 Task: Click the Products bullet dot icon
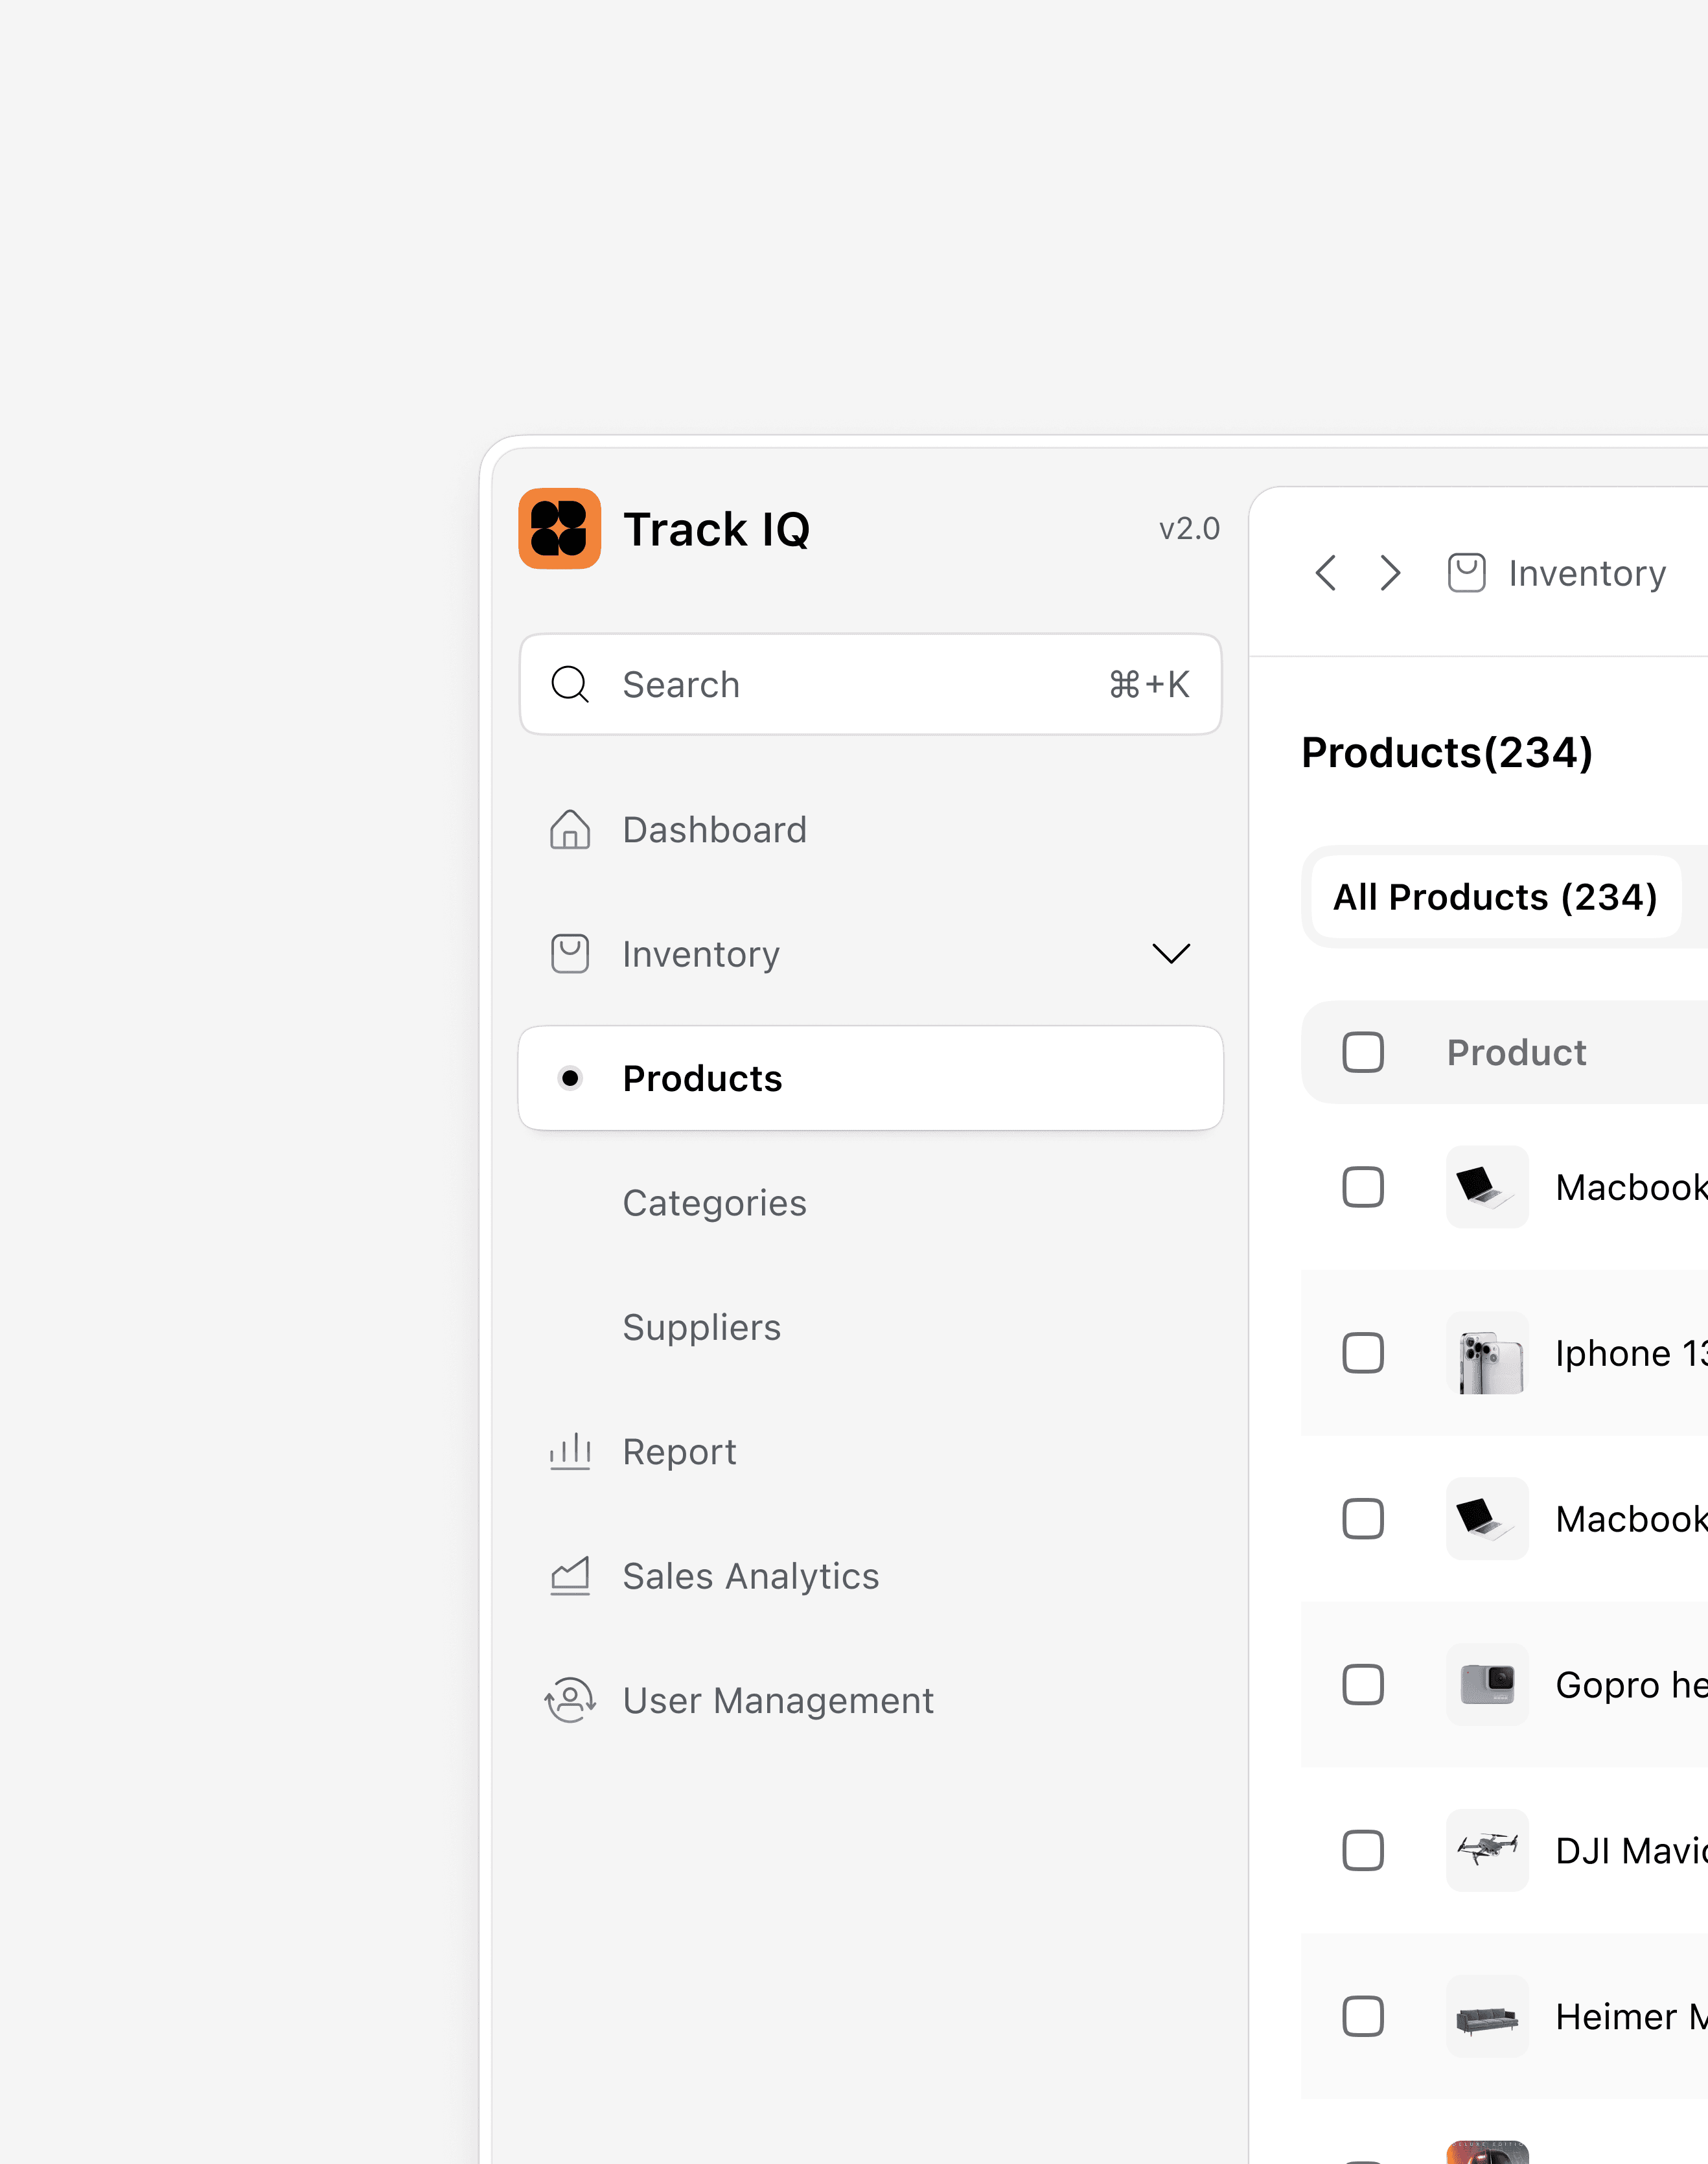click(x=570, y=1078)
